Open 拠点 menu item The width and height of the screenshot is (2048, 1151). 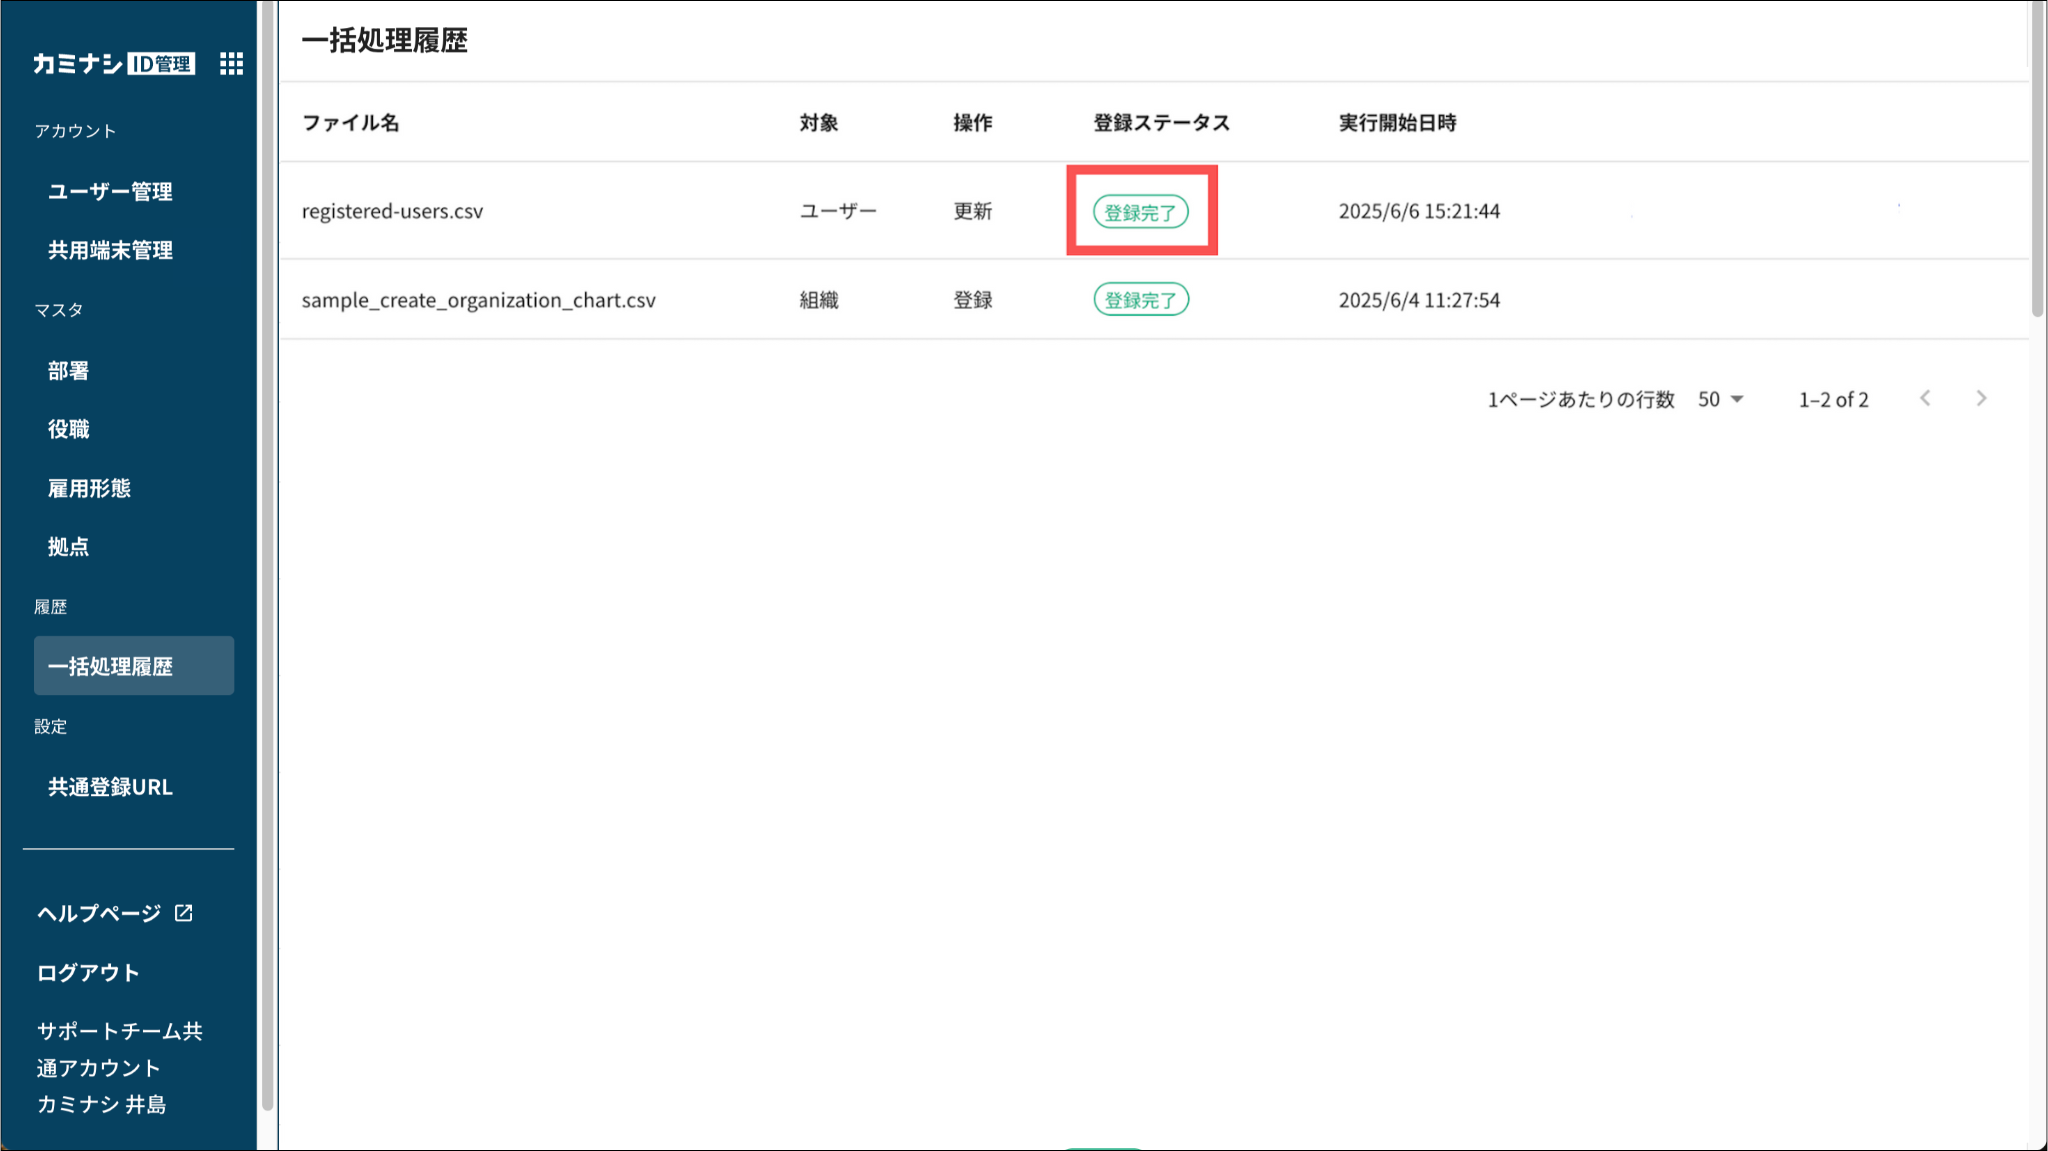click(68, 547)
